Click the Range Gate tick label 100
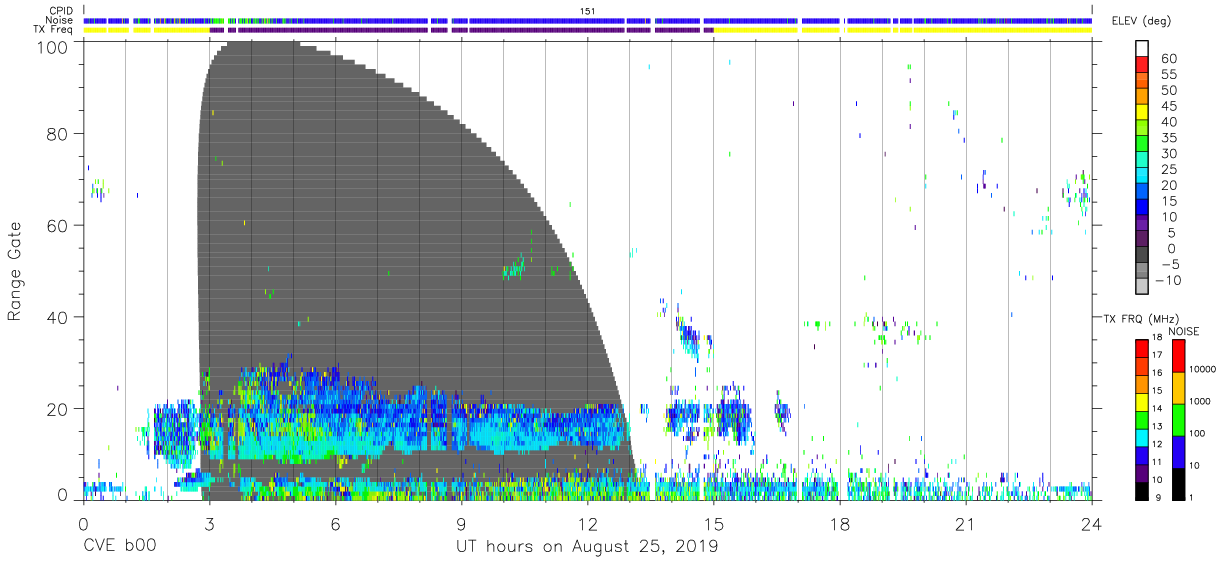This screenshot has width=1228, height=567. coord(54,46)
